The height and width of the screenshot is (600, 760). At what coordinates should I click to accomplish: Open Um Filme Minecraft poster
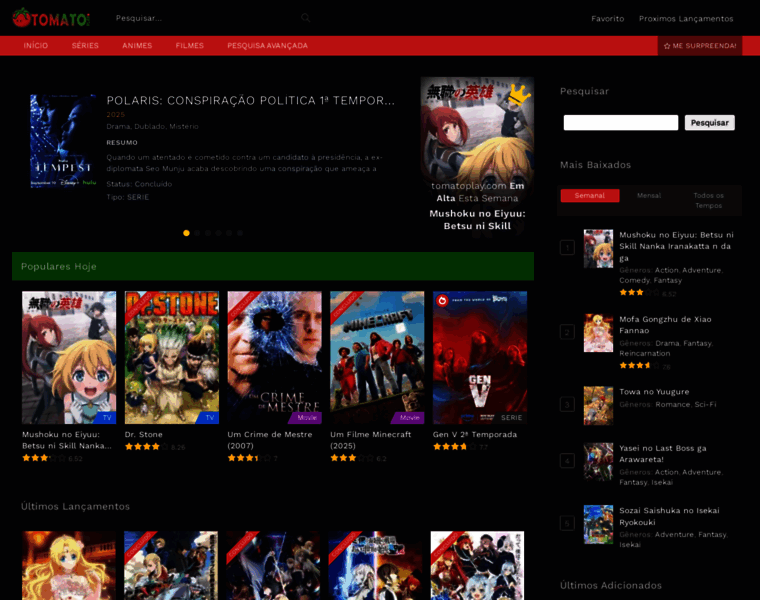tap(377, 358)
